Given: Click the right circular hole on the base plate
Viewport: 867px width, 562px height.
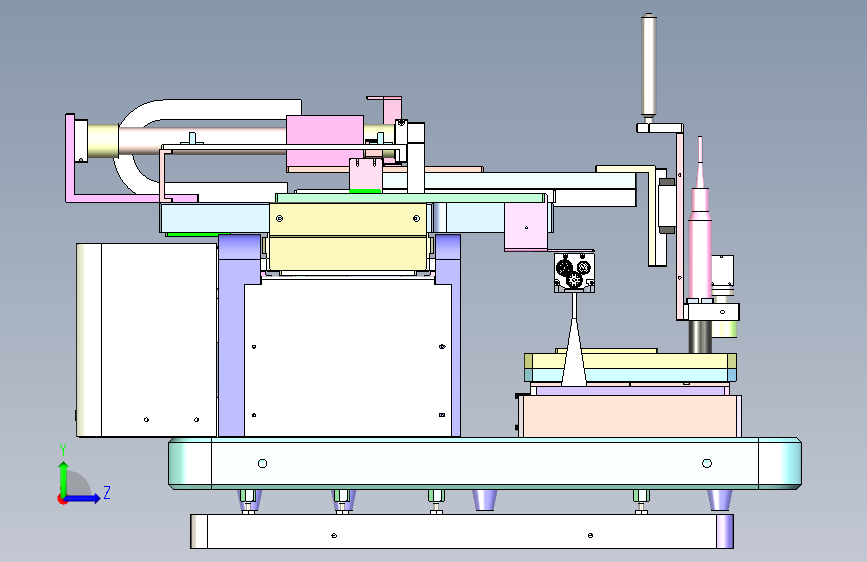Looking at the screenshot, I should coord(707,464).
